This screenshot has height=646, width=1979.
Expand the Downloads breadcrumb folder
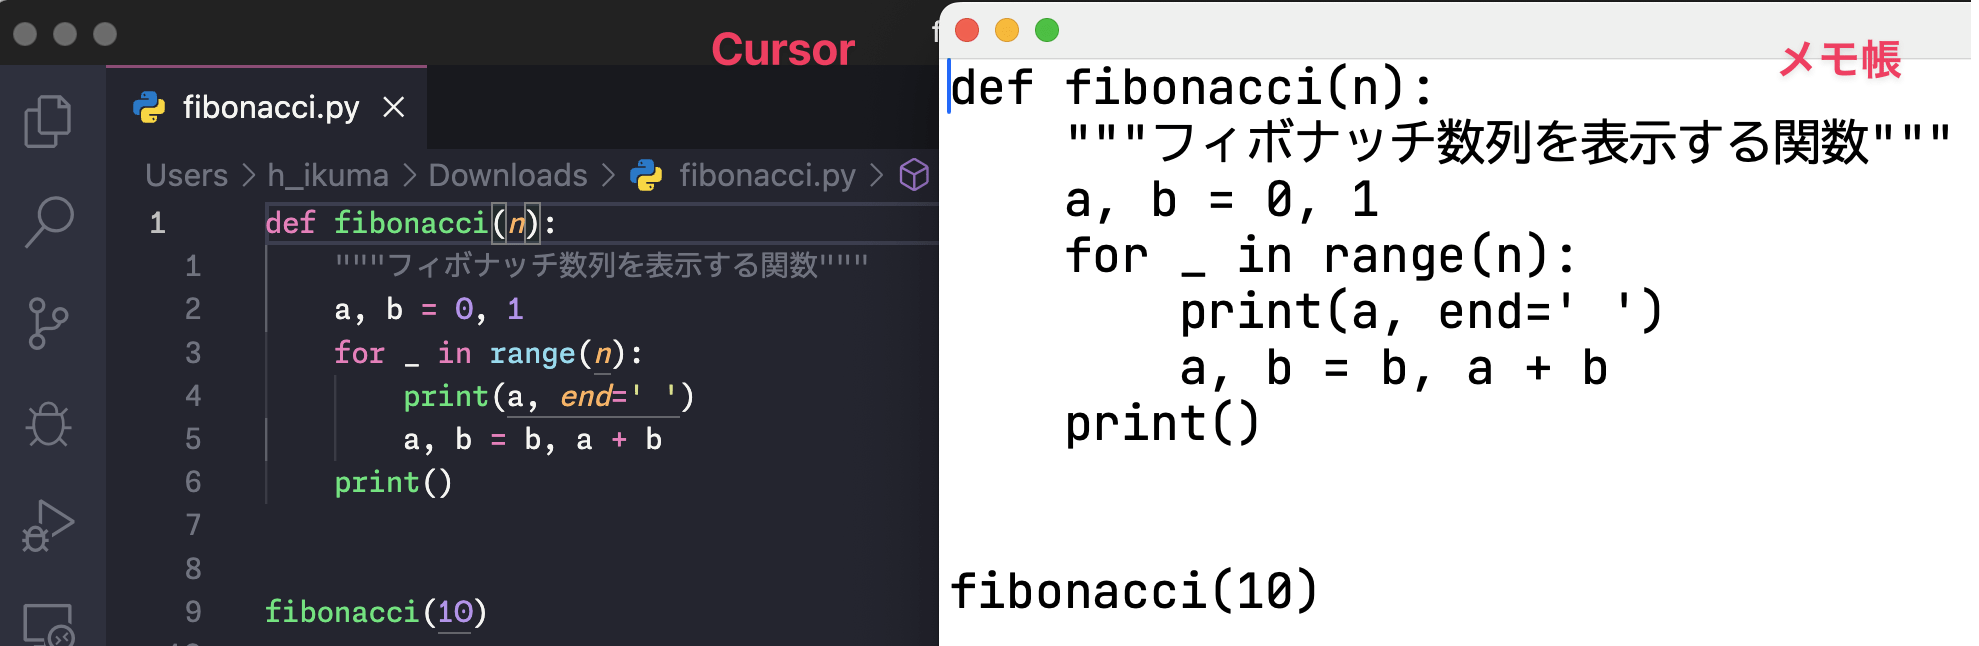508,175
